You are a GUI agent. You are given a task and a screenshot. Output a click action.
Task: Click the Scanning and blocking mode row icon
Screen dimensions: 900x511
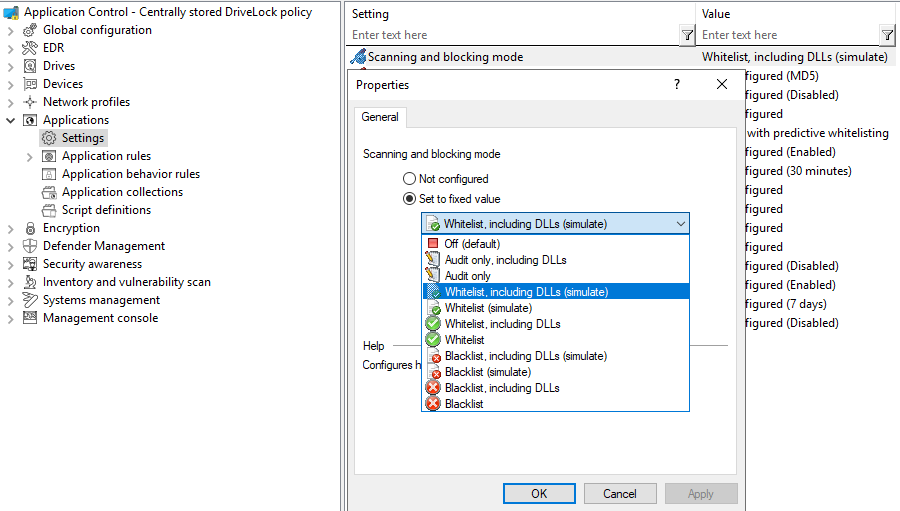click(358, 56)
